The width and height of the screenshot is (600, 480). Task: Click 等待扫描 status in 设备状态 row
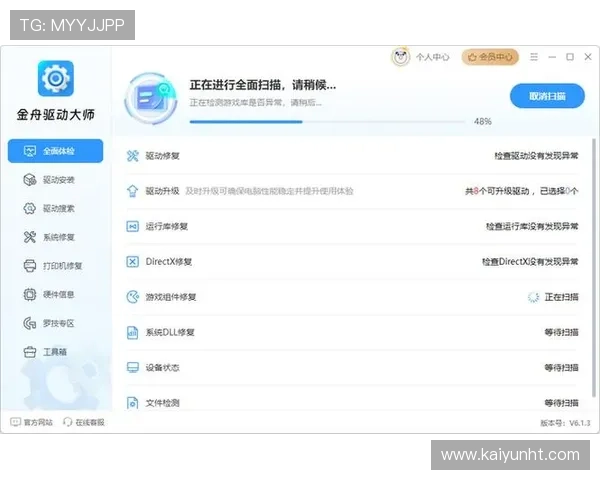561,367
